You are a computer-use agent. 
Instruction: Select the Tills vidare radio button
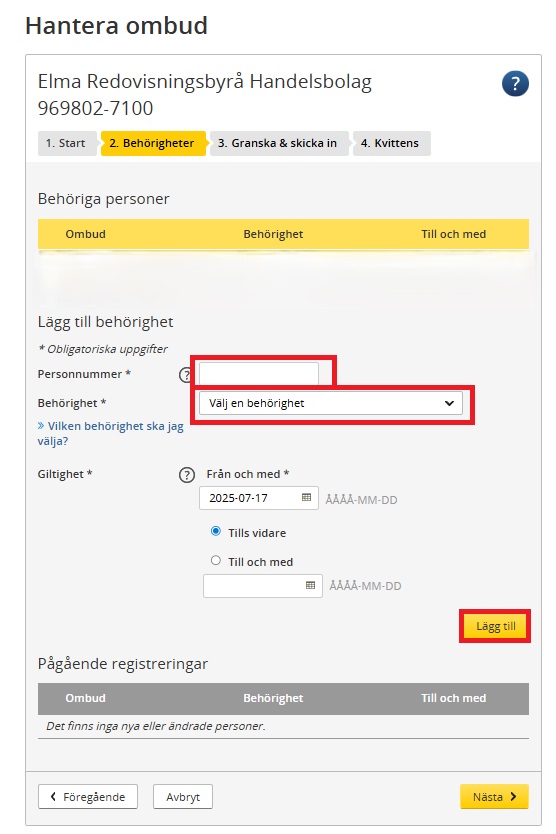coord(215,531)
